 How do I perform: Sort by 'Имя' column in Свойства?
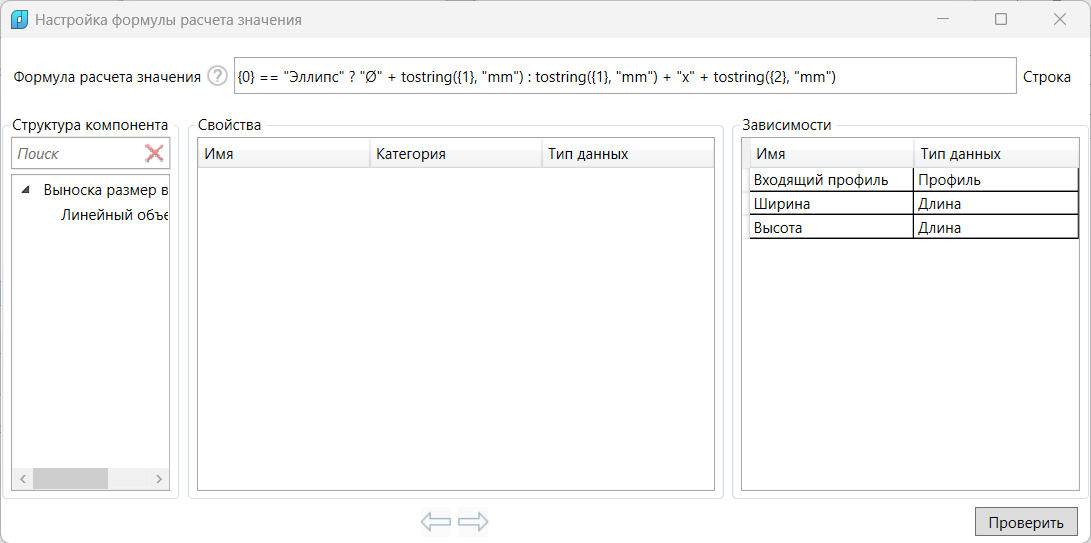[283, 154]
